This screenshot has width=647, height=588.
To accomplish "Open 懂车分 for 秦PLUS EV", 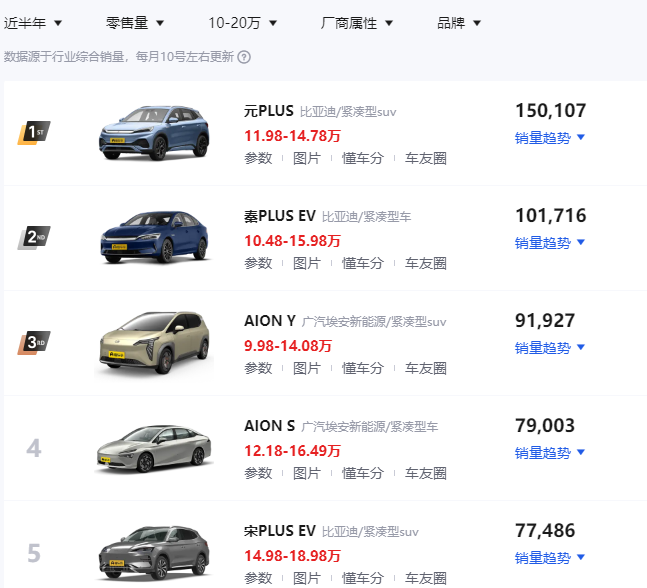I will pos(363,263).
